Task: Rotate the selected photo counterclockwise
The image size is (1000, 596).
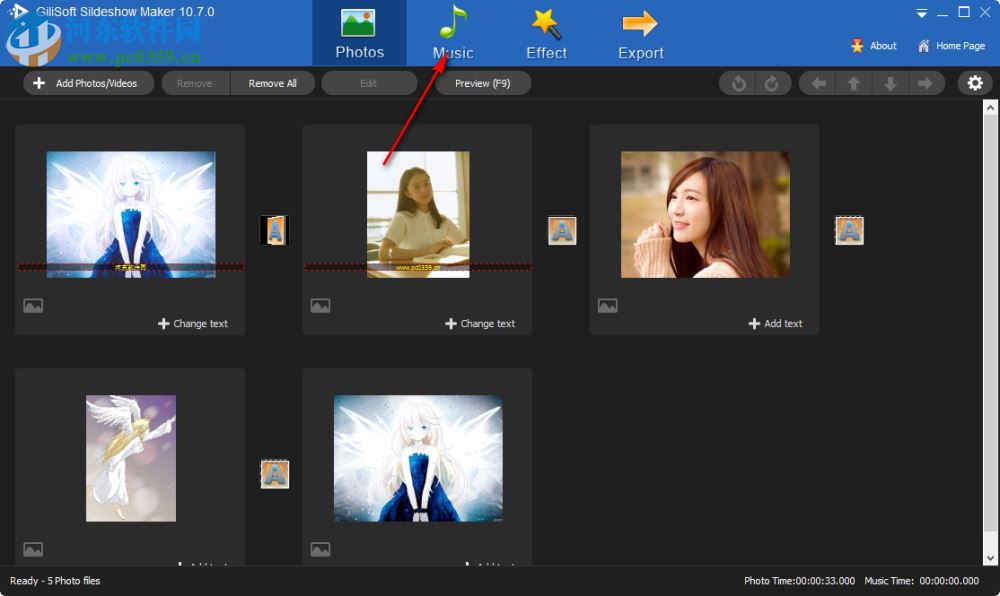Action: click(739, 83)
